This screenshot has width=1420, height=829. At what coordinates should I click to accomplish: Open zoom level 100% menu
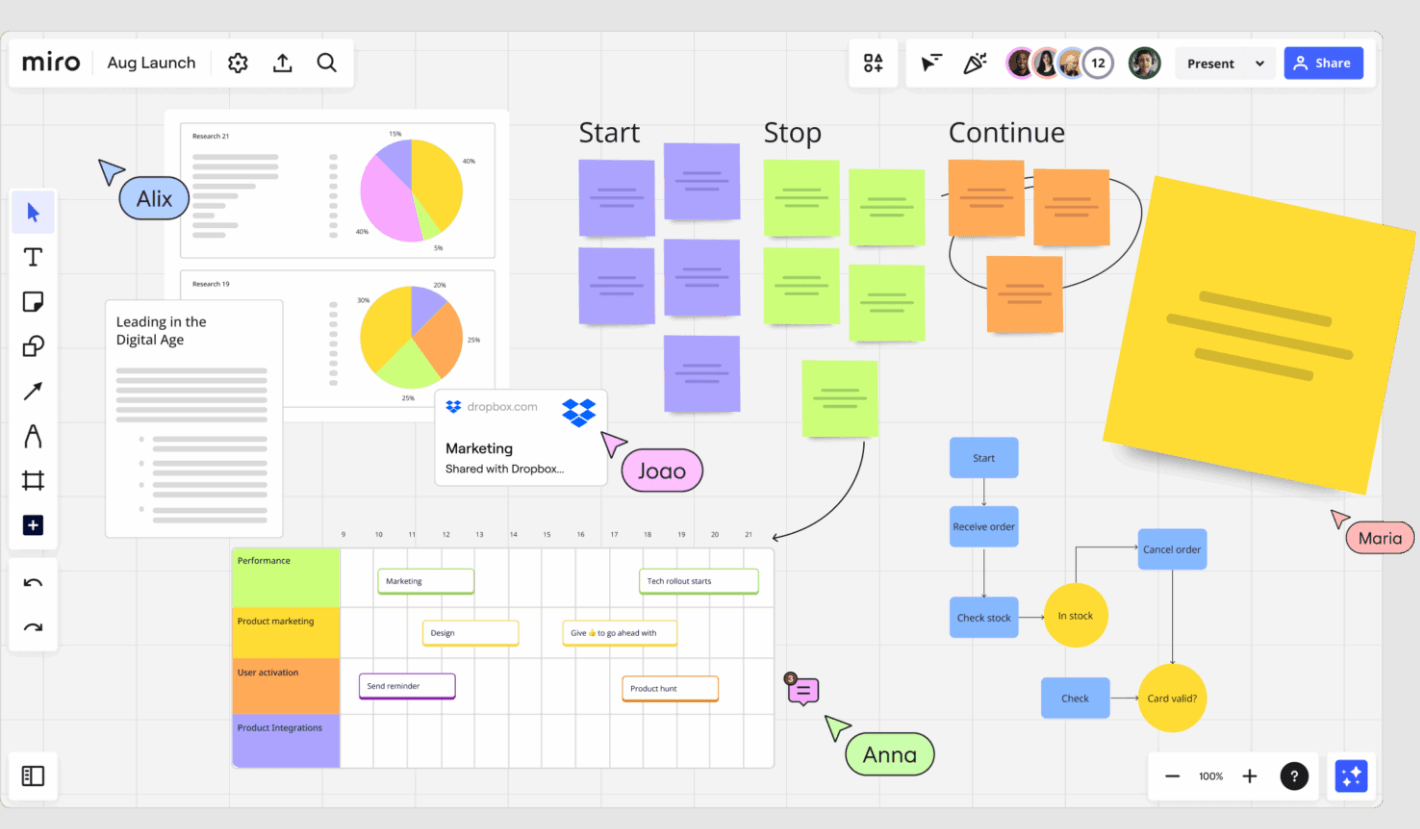click(1211, 776)
